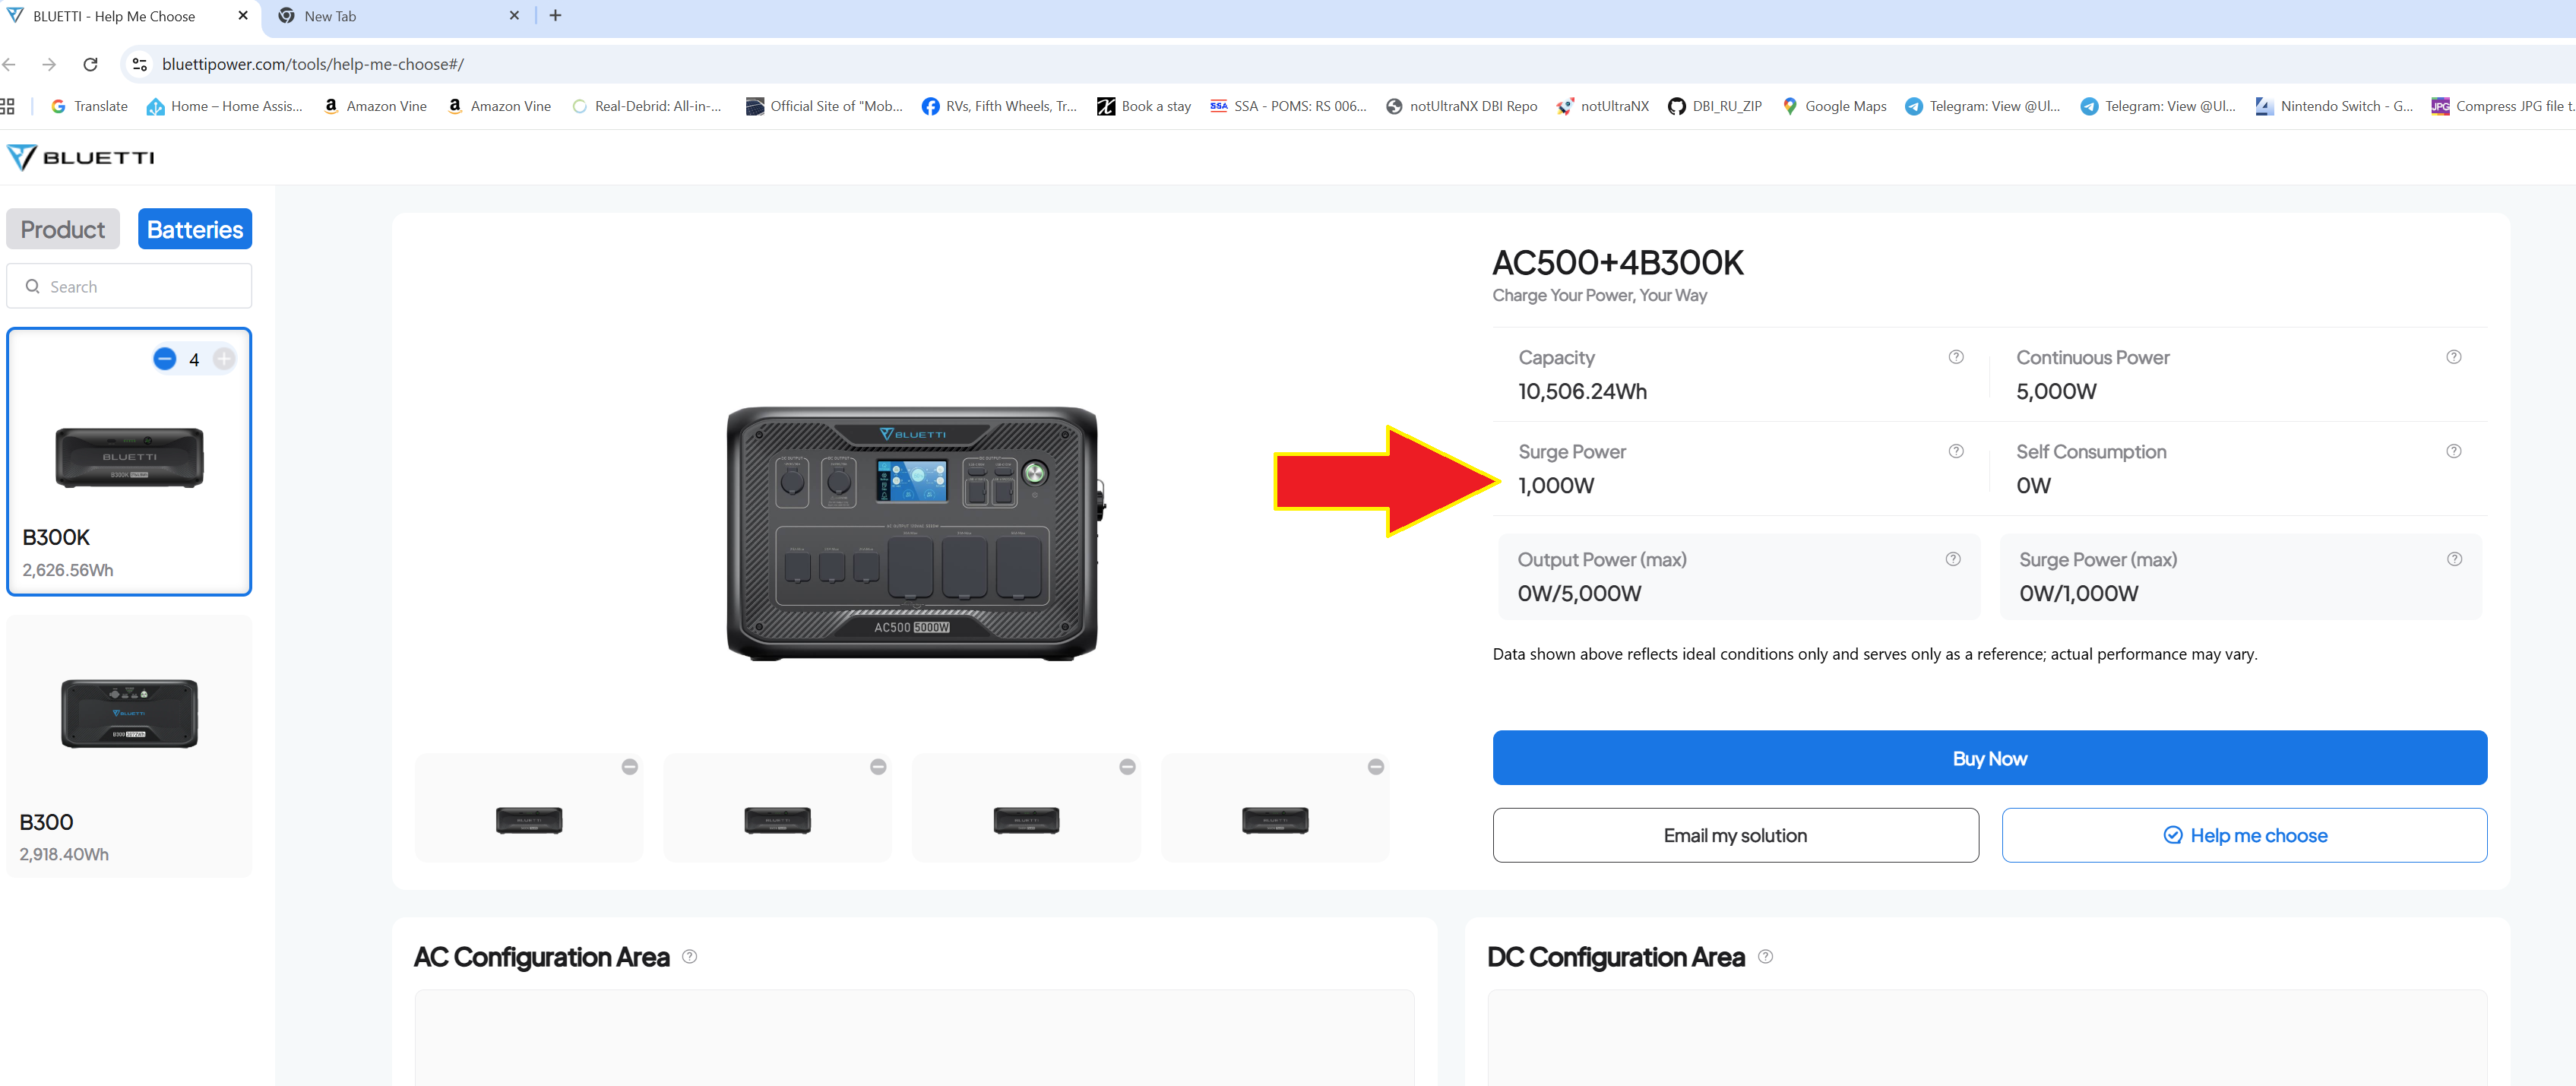
Task: Open the Continuous Power help icon
Action: point(2453,357)
